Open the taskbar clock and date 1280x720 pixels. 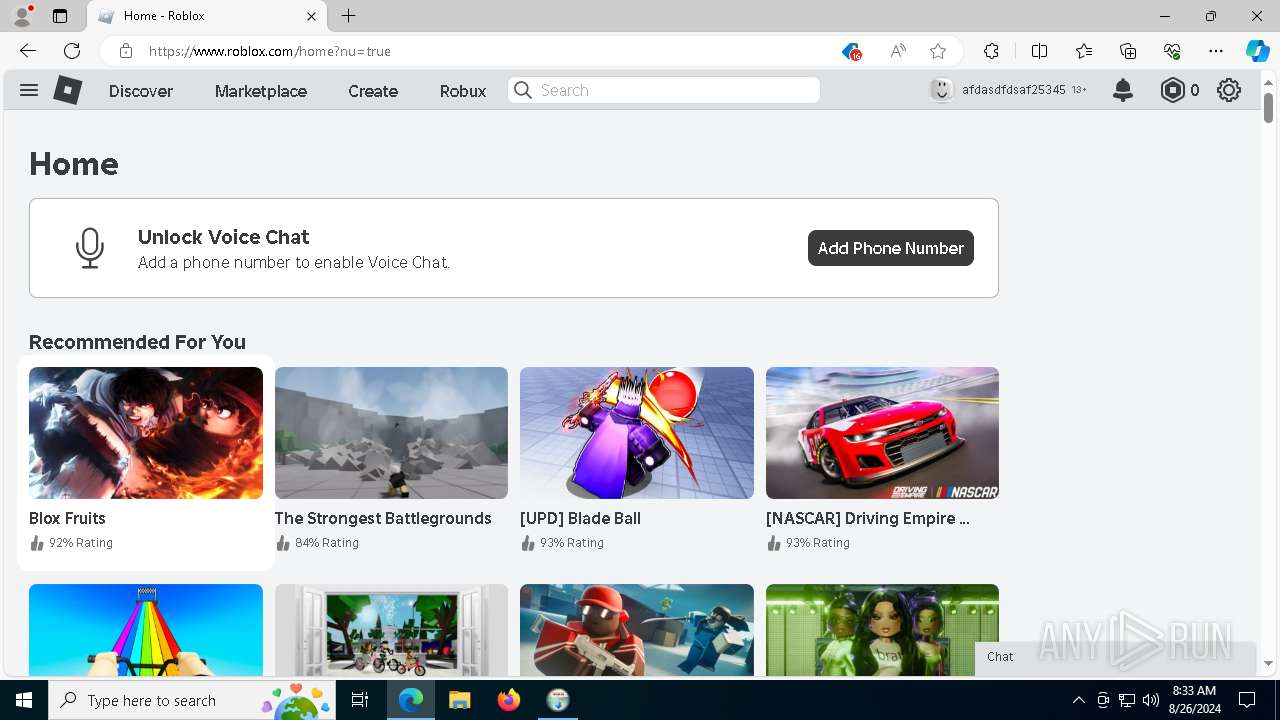point(1194,700)
